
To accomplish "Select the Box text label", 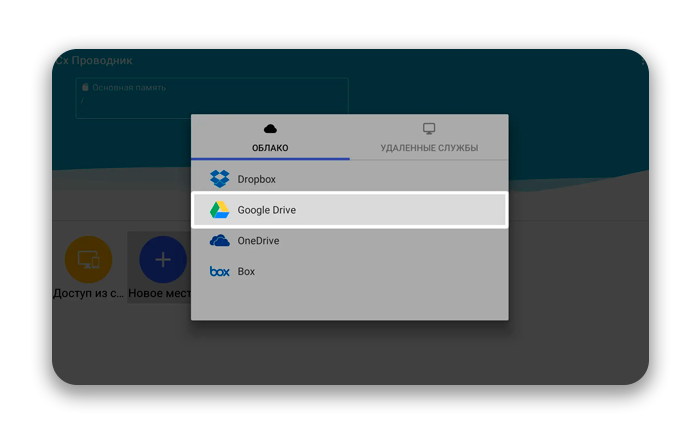I will coord(246,271).
